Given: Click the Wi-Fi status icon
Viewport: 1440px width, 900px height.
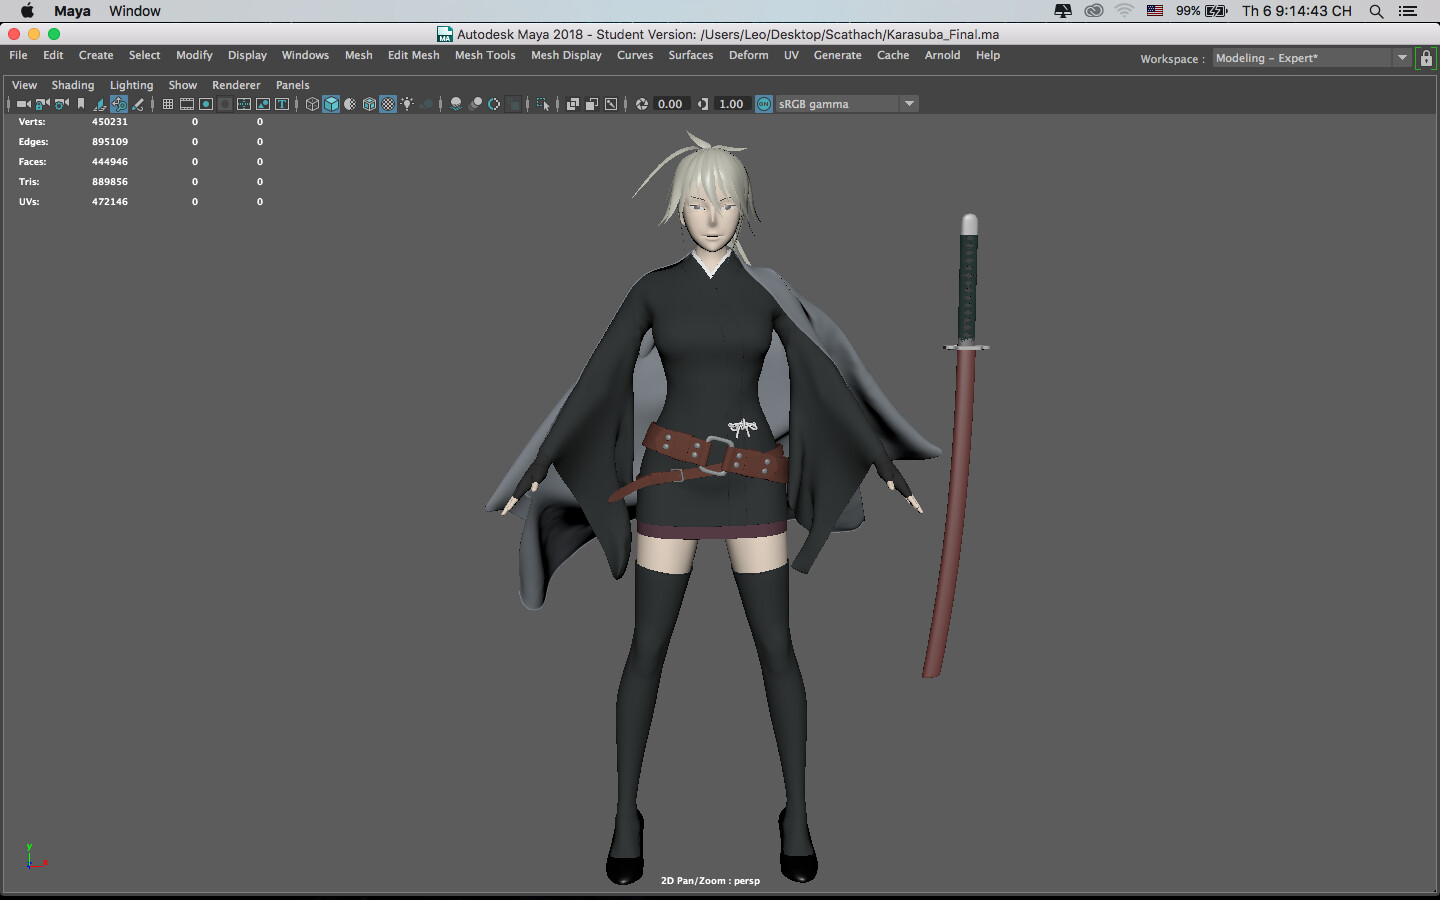Looking at the screenshot, I should [1125, 11].
